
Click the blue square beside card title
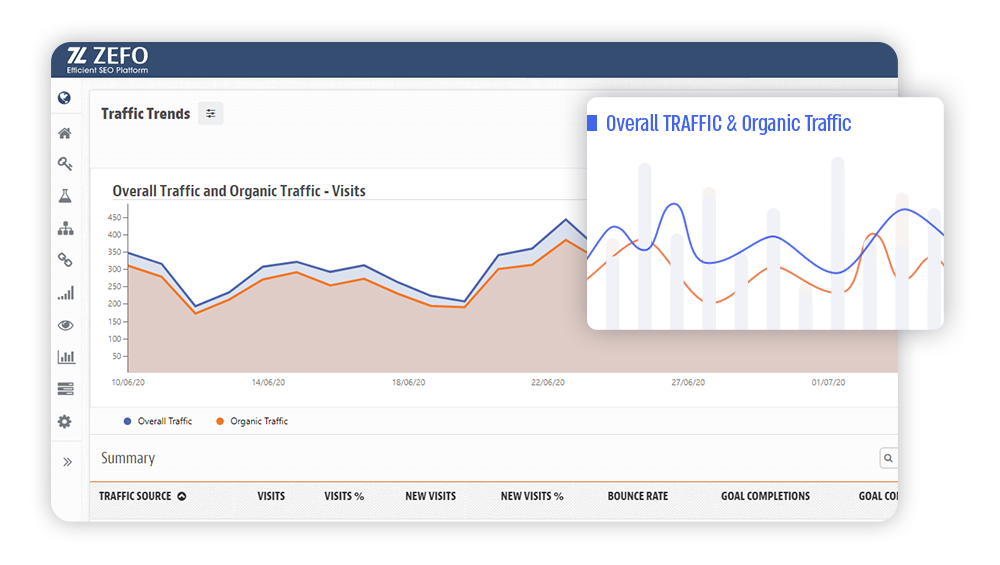pos(592,123)
